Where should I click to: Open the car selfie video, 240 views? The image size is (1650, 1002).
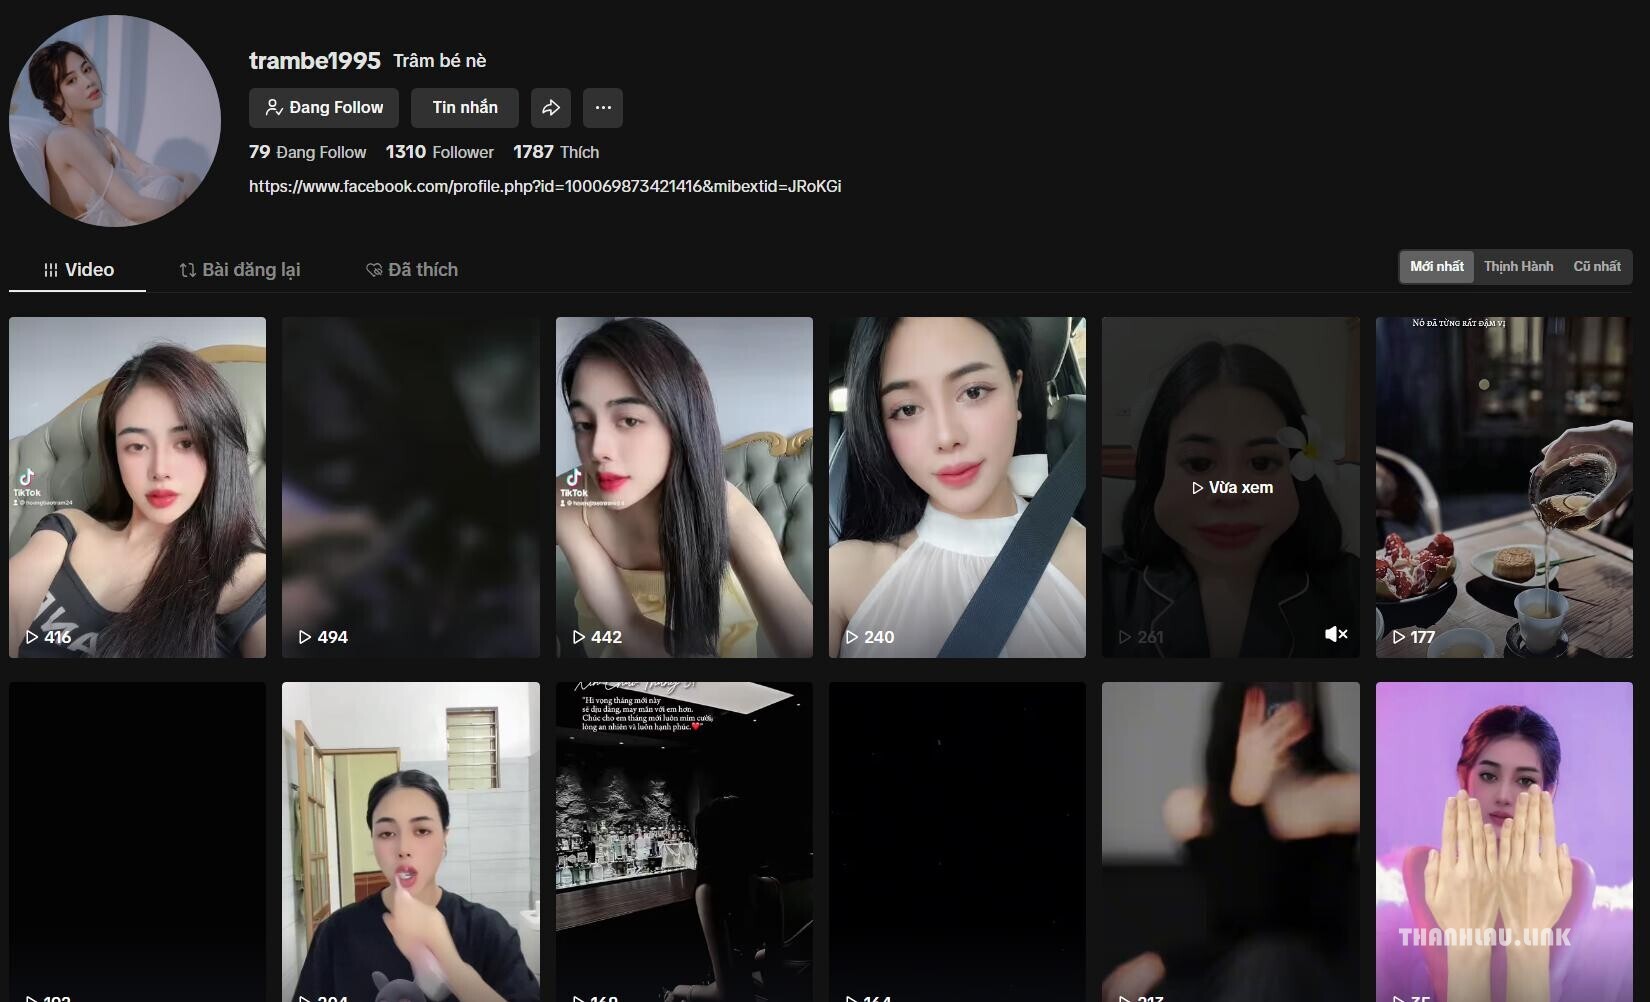click(957, 487)
